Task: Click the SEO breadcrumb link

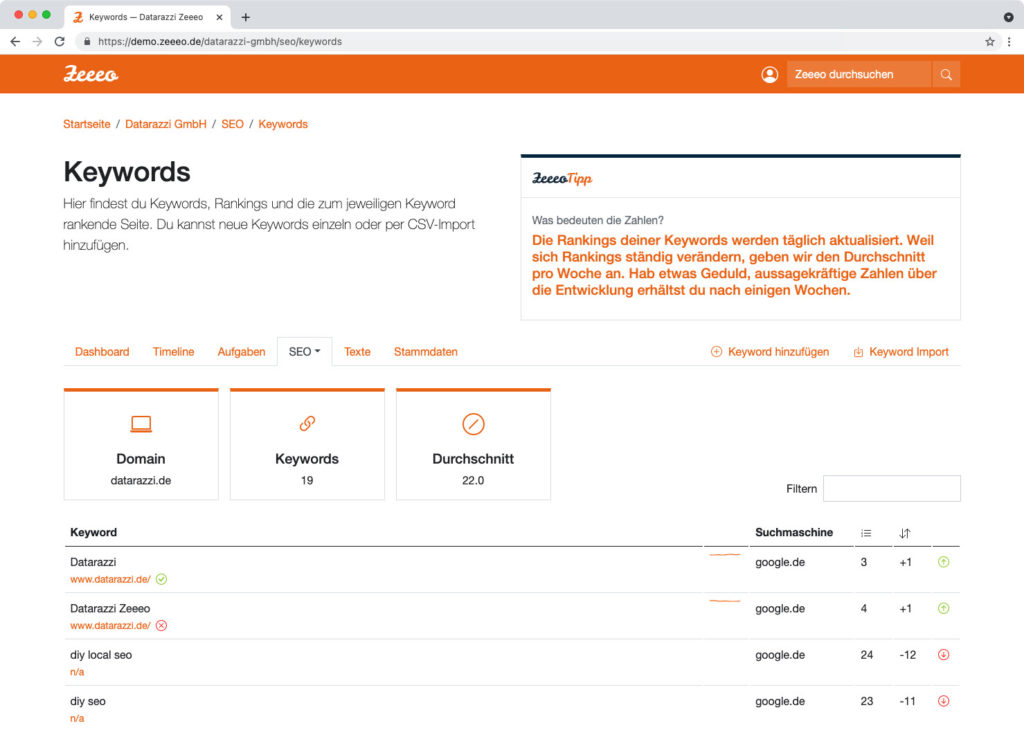Action: pyautogui.click(x=232, y=124)
